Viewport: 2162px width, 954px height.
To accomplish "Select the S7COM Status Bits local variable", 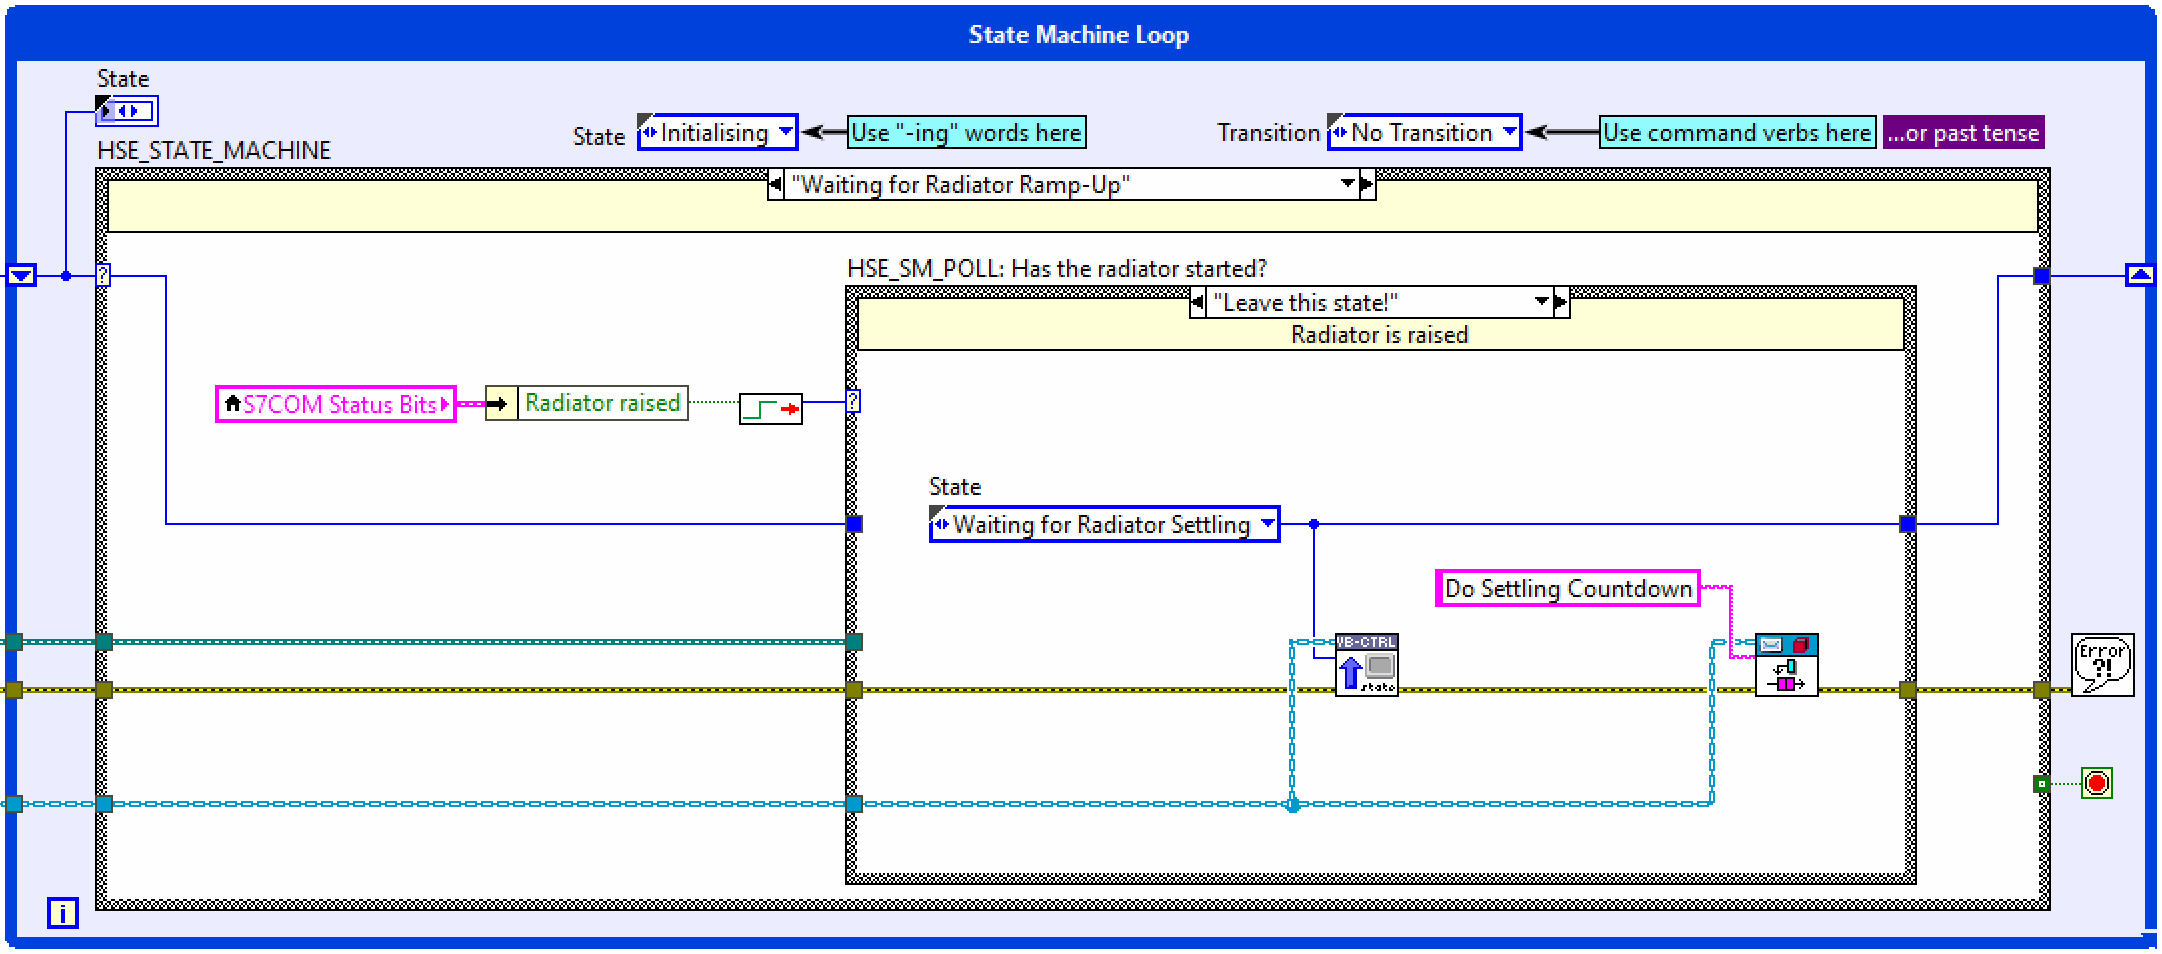I will [335, 404].
